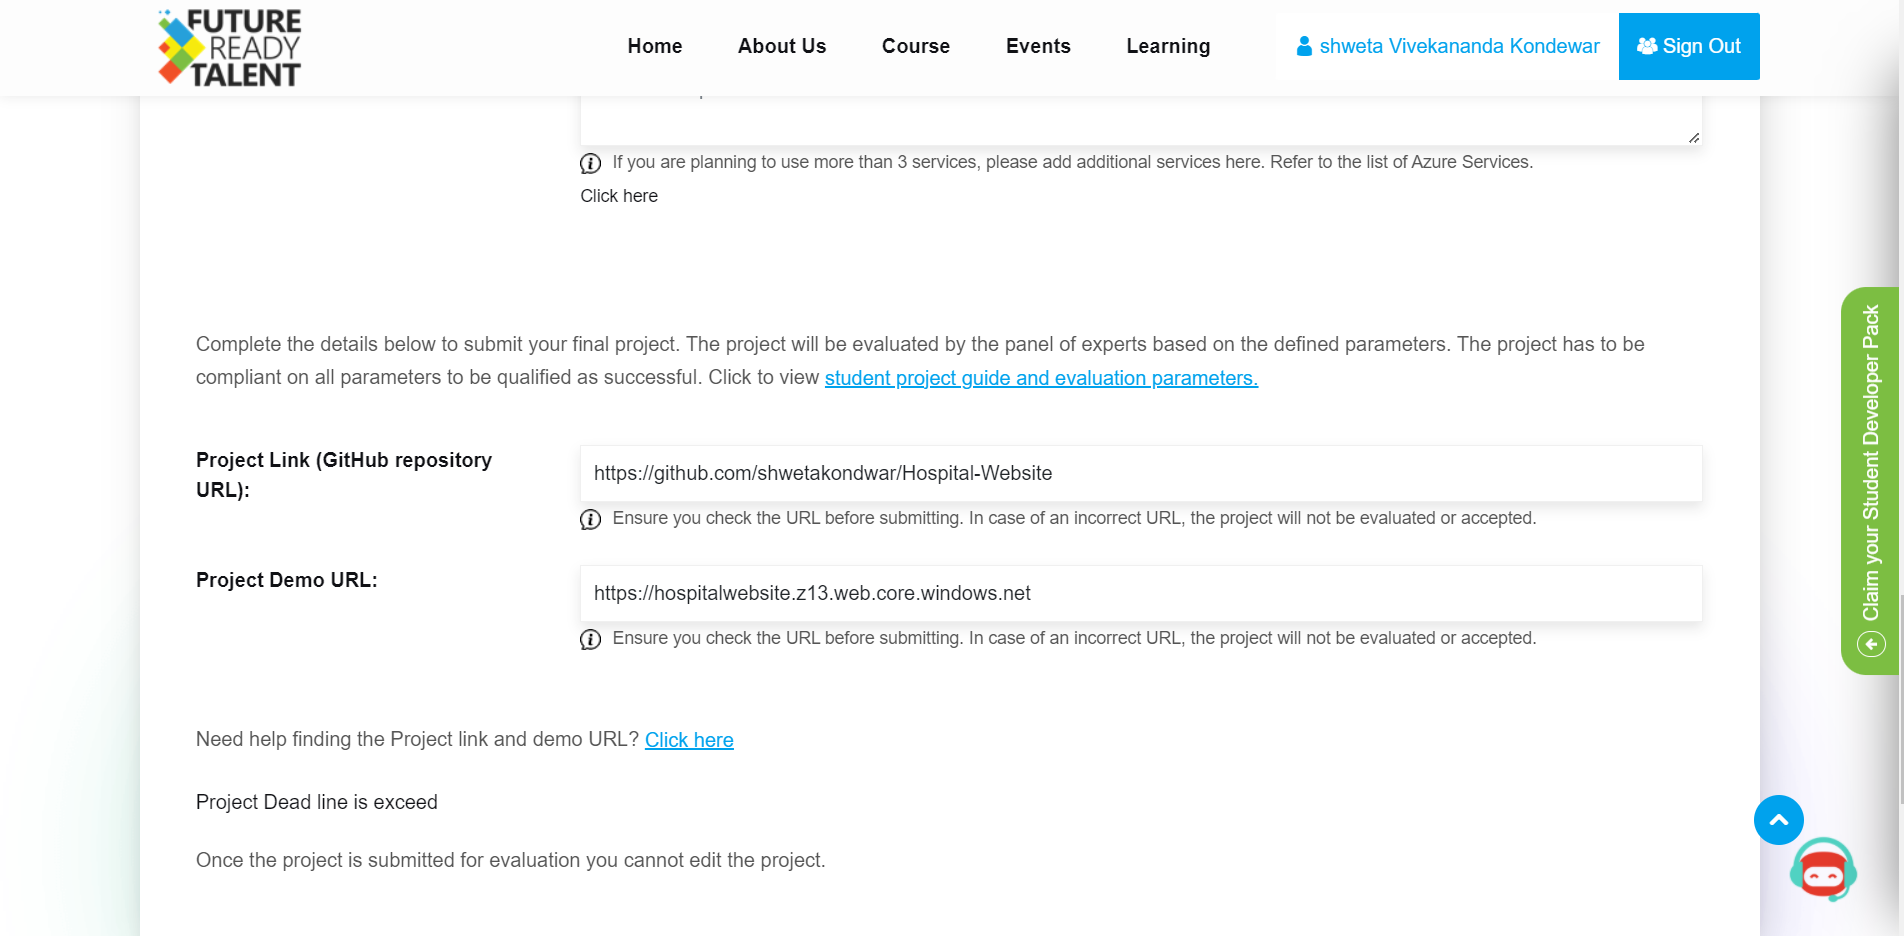Click the scroll-to-top chevron button
1904x936 pixels.
(x=1779, y=820)
